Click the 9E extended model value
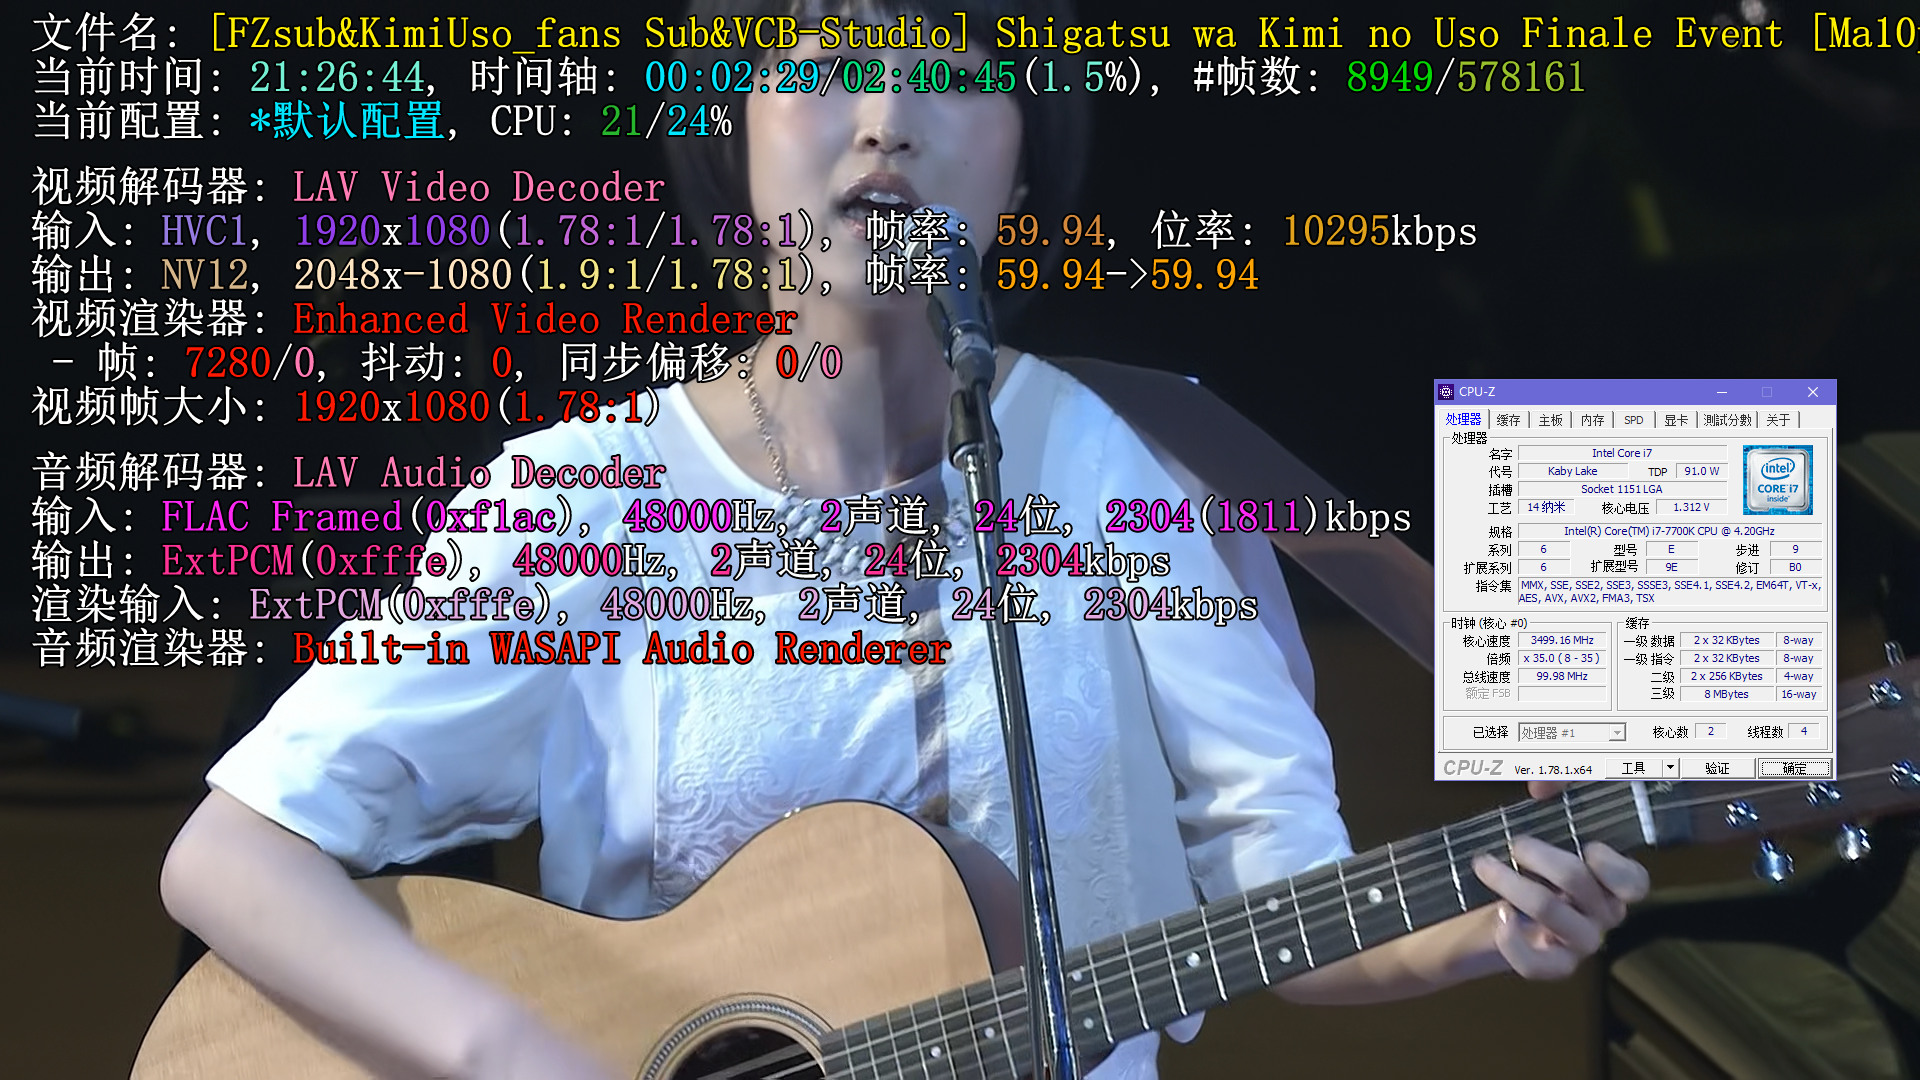 coord(1671,567)
